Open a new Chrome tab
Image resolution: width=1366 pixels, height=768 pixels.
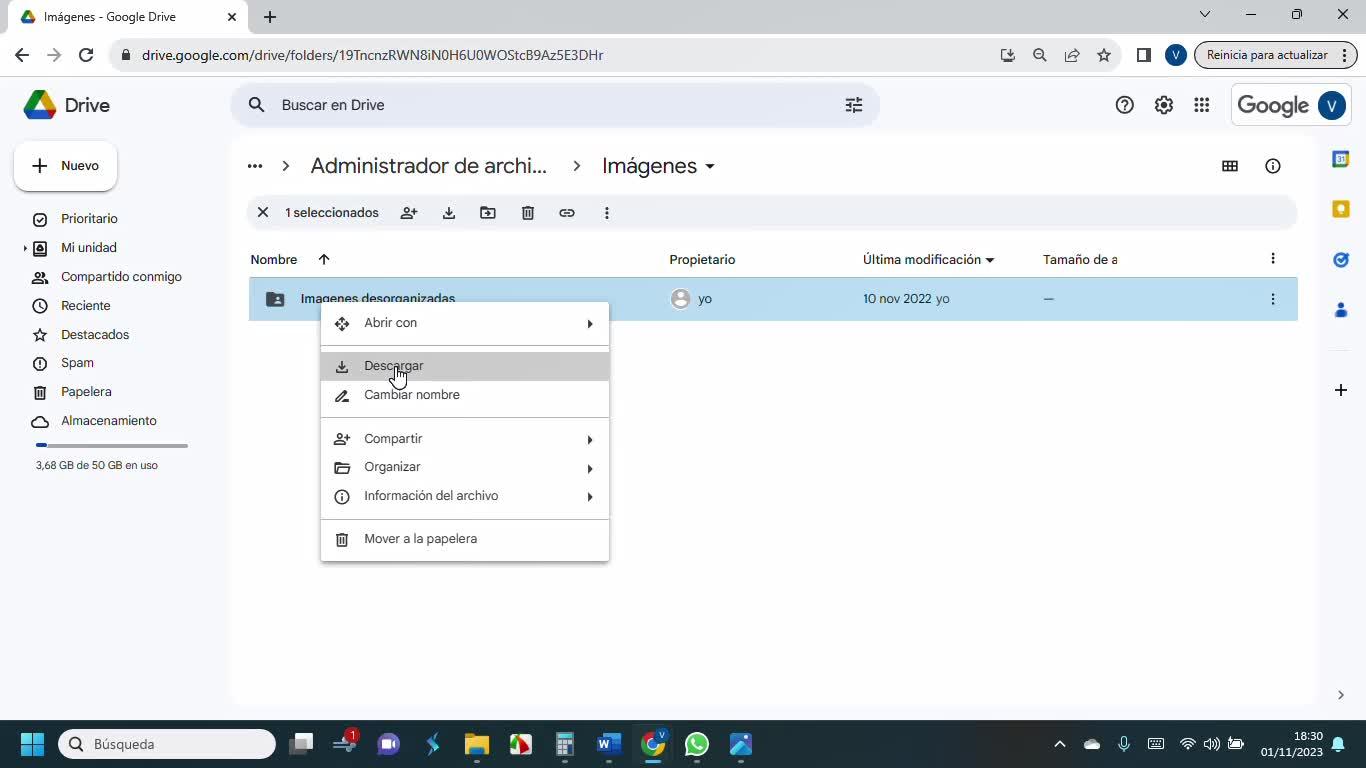point(270,17)
